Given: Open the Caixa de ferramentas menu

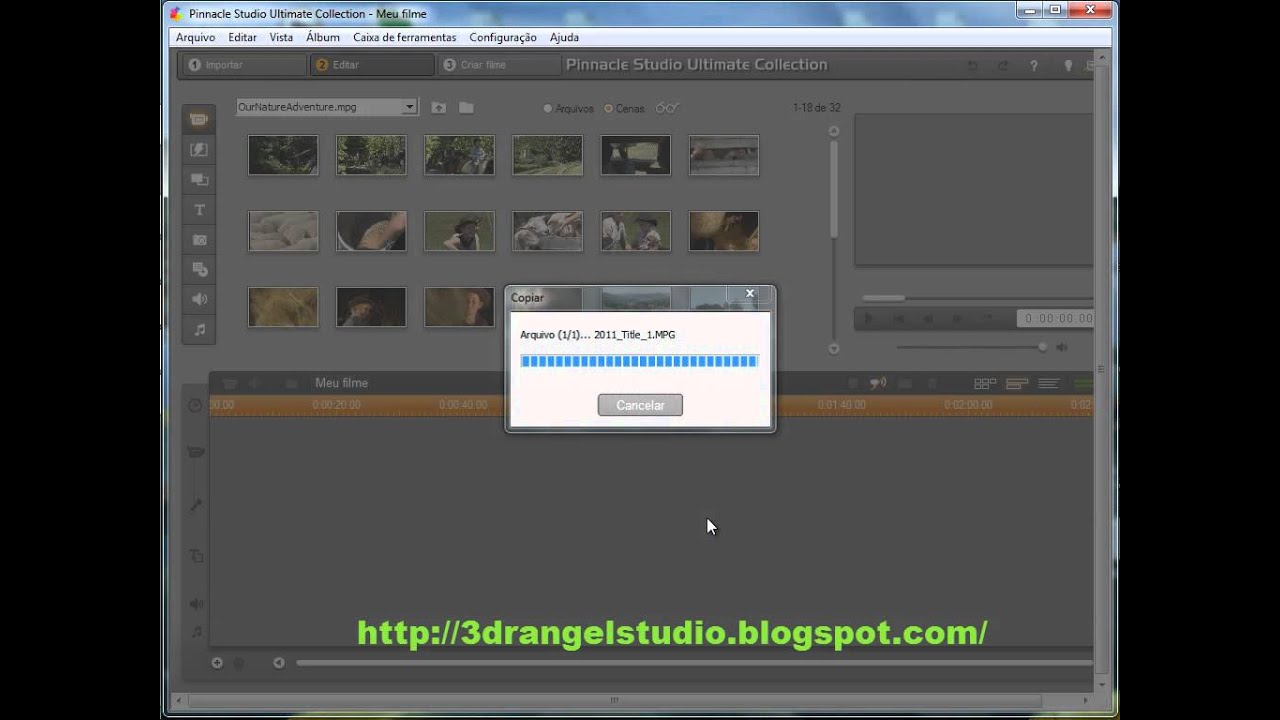Looking at the screenshot, I should click(x=404, y=37).
